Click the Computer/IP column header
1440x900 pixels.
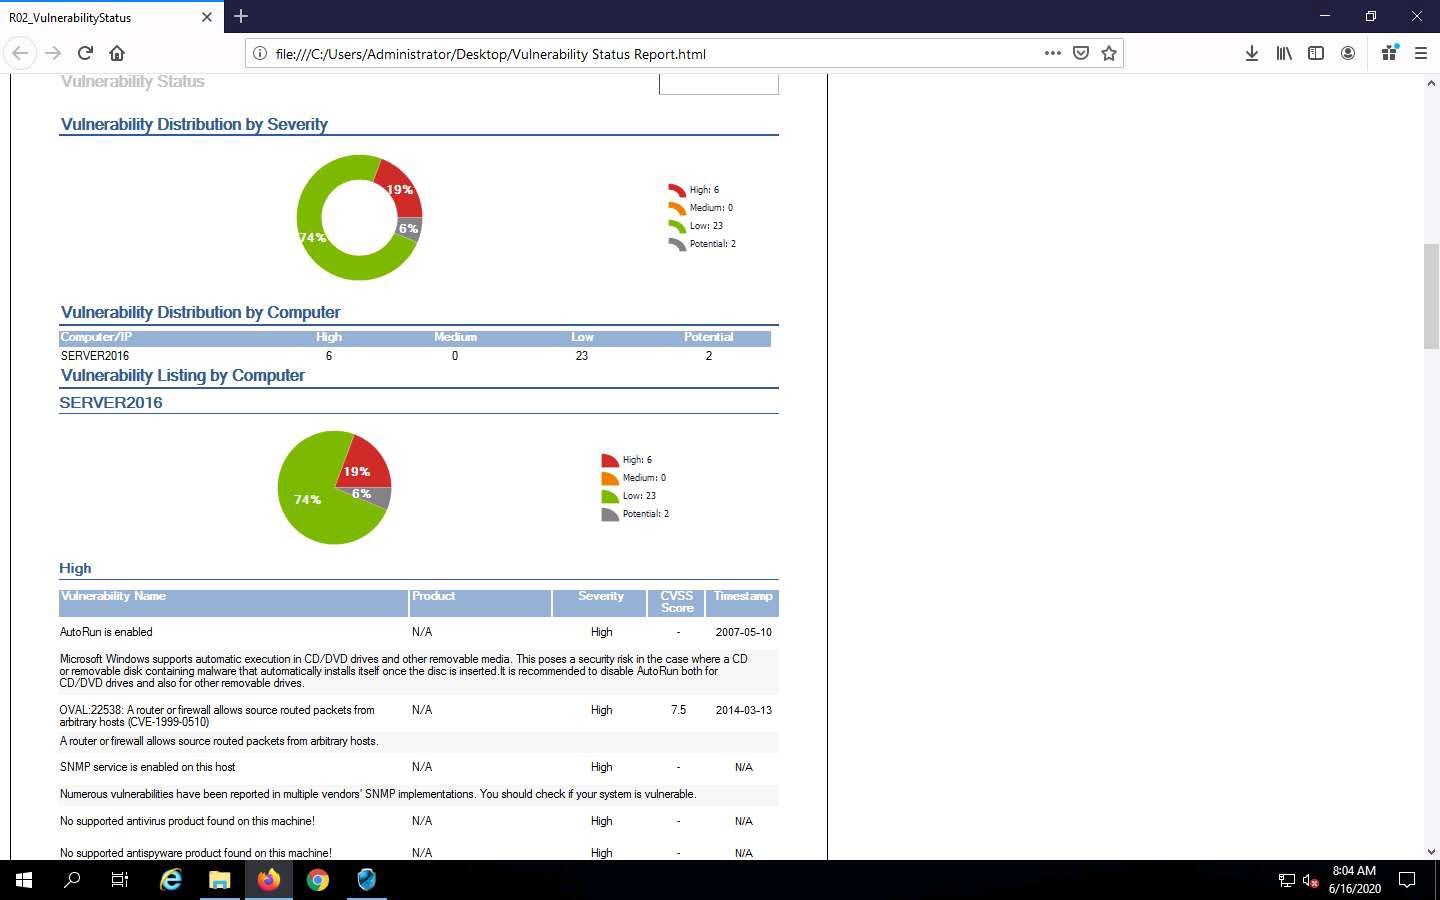96,337
